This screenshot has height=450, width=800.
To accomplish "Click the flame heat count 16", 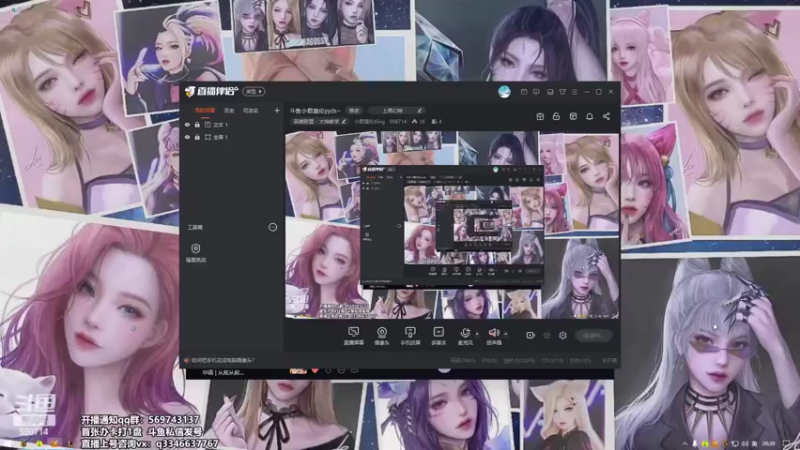I will tap(418, 121).
